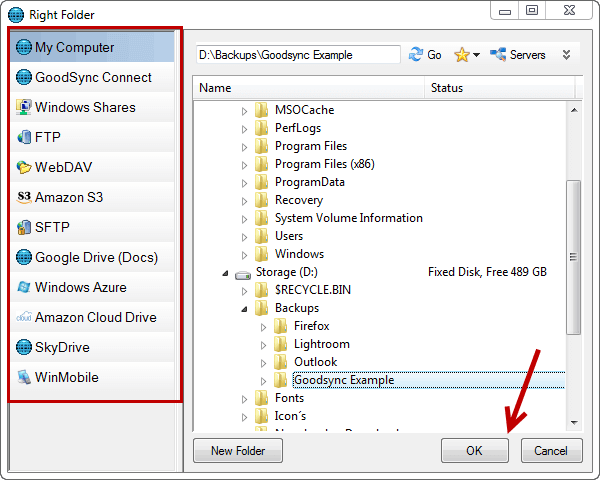Open the GoodSync Connect location
600x480 pixels.
pos(92,77)
